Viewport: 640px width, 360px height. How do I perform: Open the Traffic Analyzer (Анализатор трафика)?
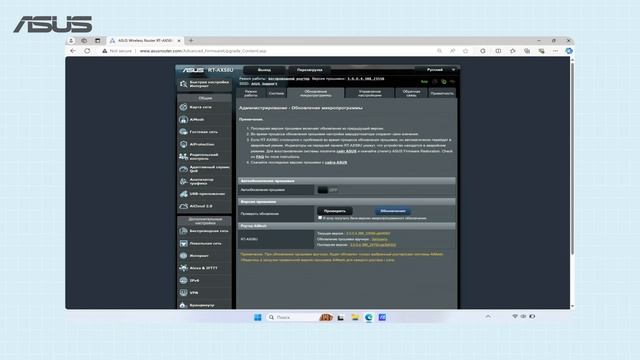[x=204, y=181]
